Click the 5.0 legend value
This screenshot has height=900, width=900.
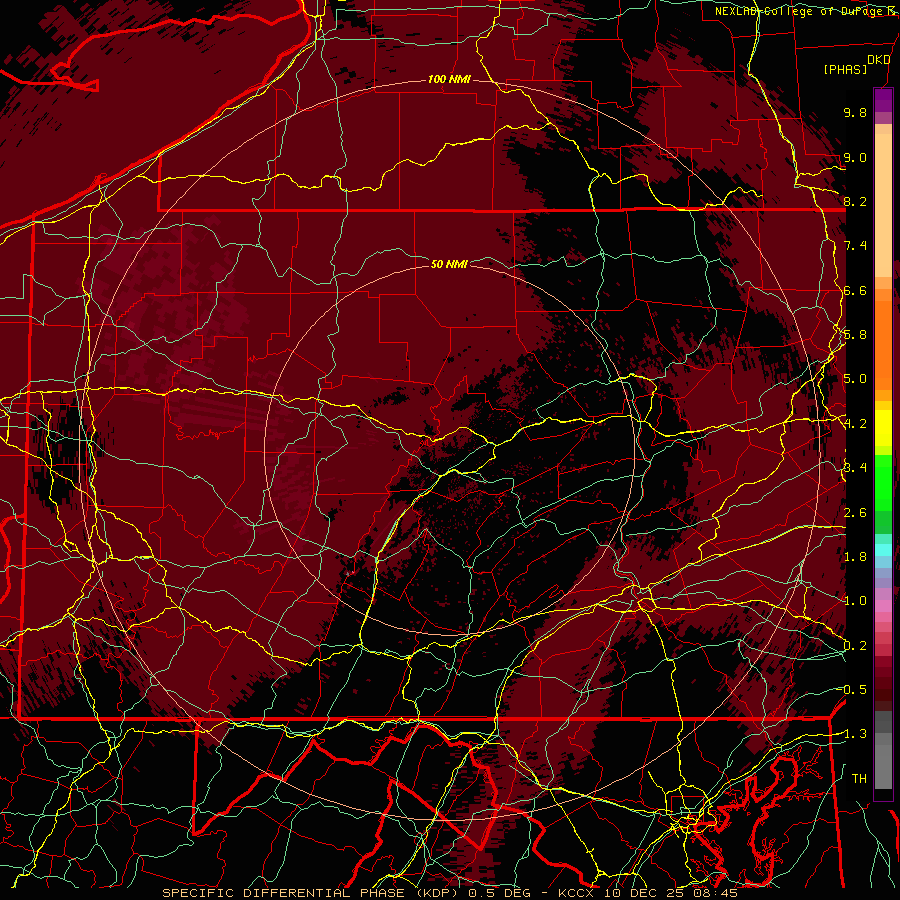[x=855, y=379]
